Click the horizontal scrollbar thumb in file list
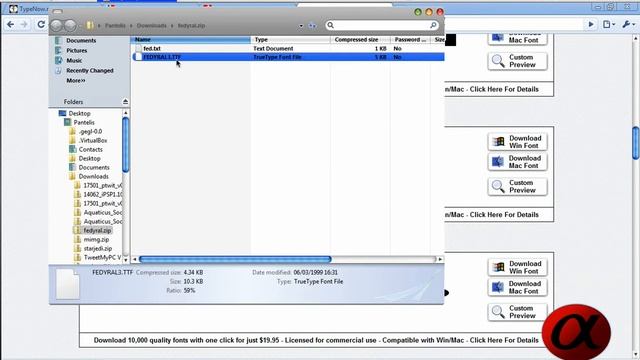Image resolution: width=640 pixels, height=360 pixels. pyautogui.click(x=235, y=259)
